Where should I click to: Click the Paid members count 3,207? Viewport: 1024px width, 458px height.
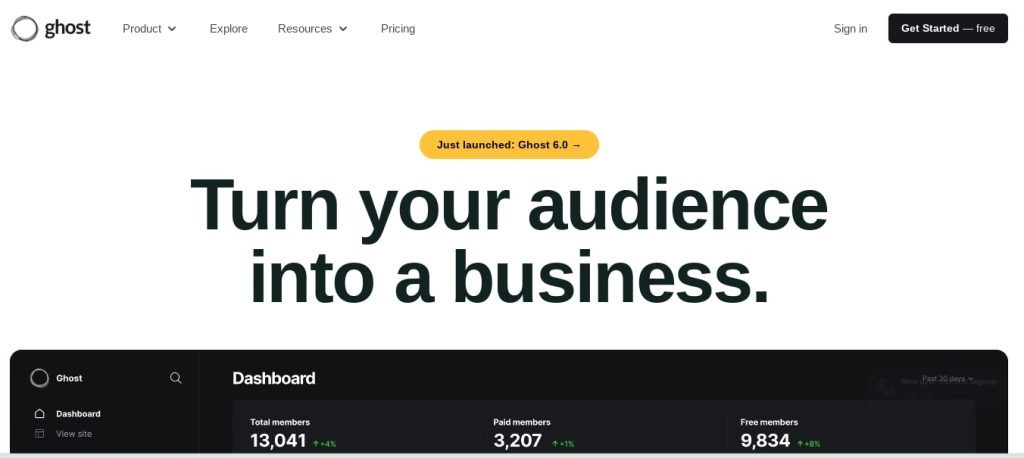tap(518, 441)
